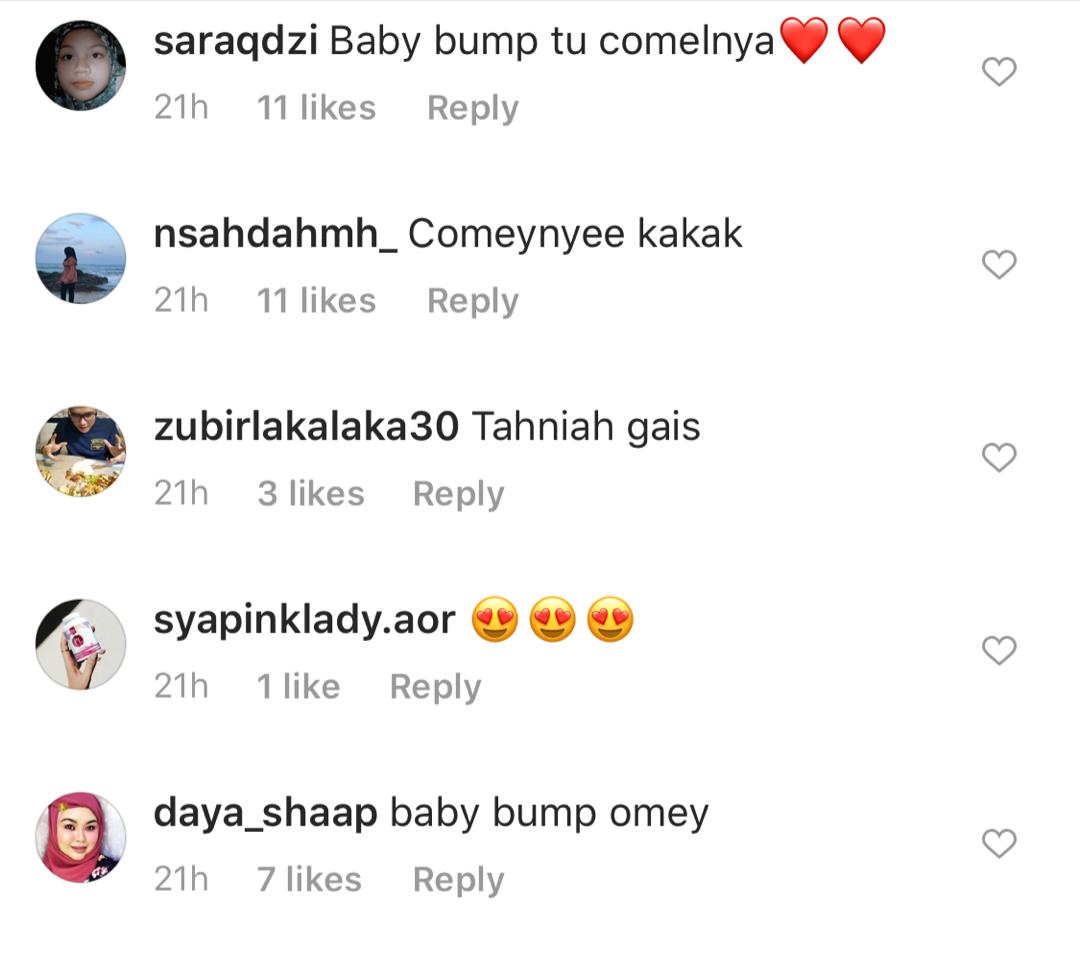View 7 likes on daya_shaap comment
Image resolution: width=1080 pixels, height=957 pixels.
(x=309, y=880)
